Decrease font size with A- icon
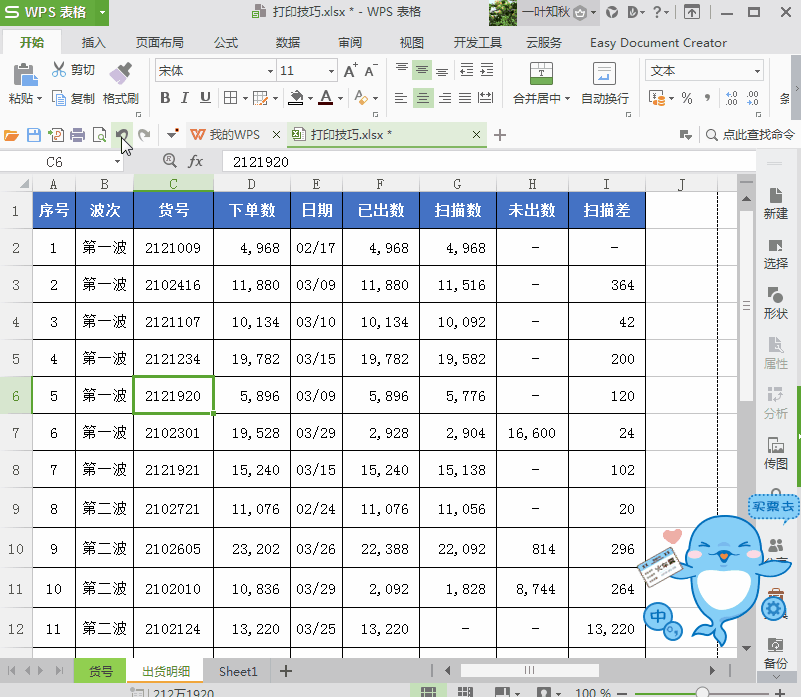 [371, 71]
